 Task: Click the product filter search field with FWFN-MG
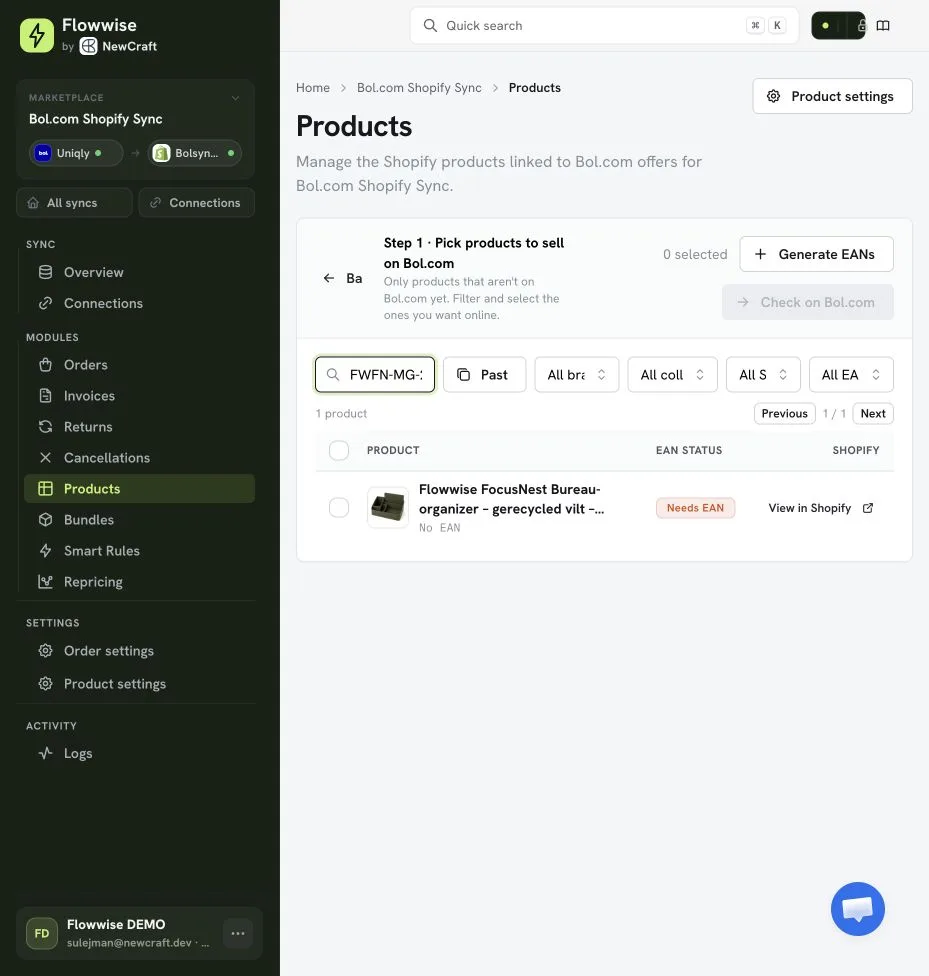click(375, 375)
